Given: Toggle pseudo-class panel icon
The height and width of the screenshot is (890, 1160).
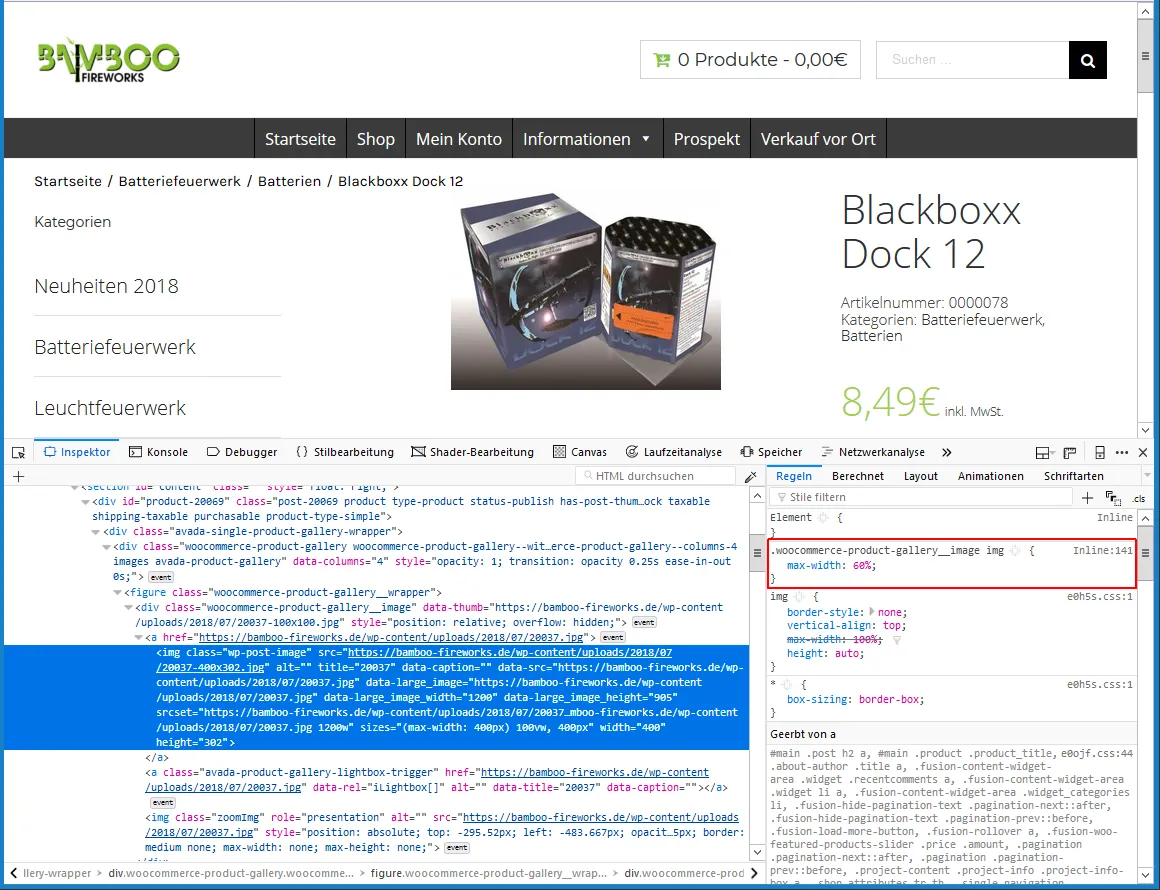Looking at the screenshot, I should pos(1113,498).
